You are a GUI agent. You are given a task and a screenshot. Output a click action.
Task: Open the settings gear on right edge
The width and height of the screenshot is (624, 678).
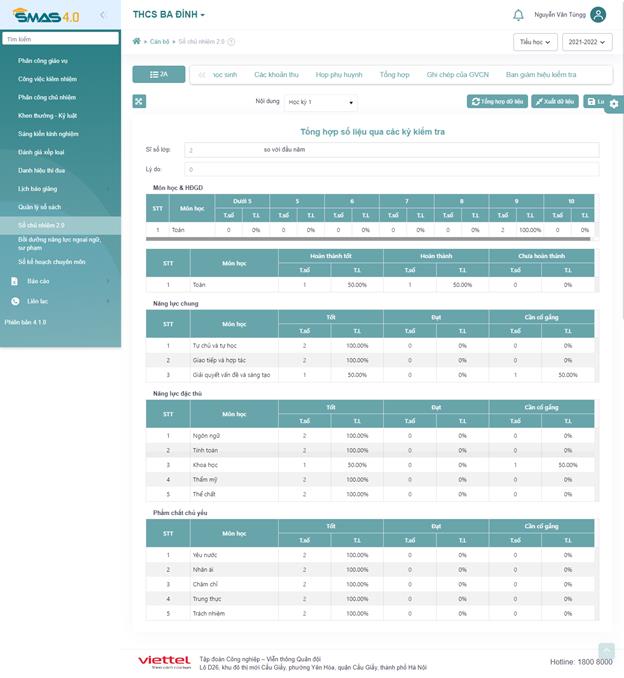pyautogui.click(x=614, y=103)
